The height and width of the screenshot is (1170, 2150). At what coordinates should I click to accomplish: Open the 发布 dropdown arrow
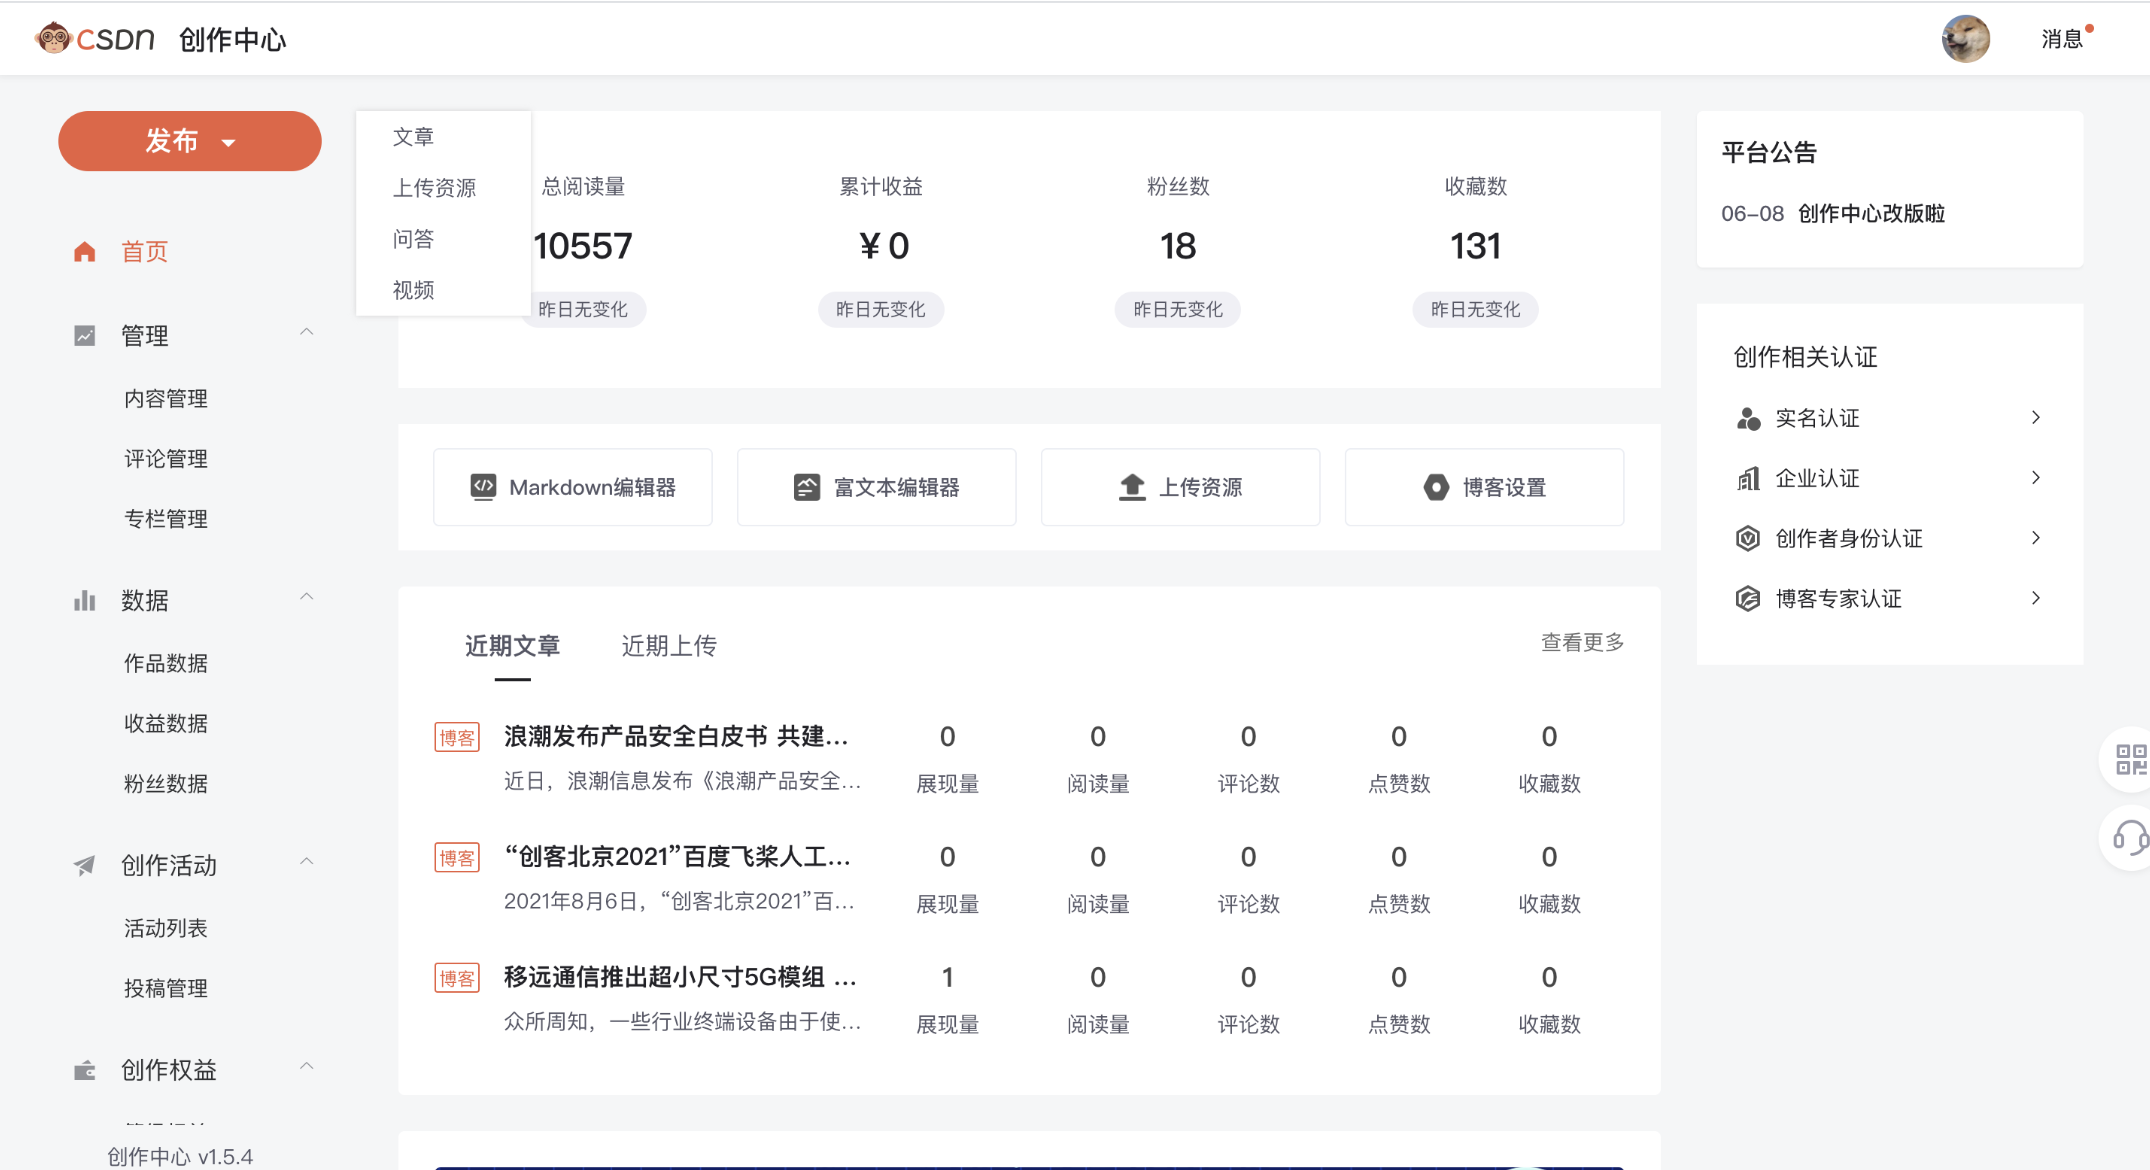[x=230, y=141]
